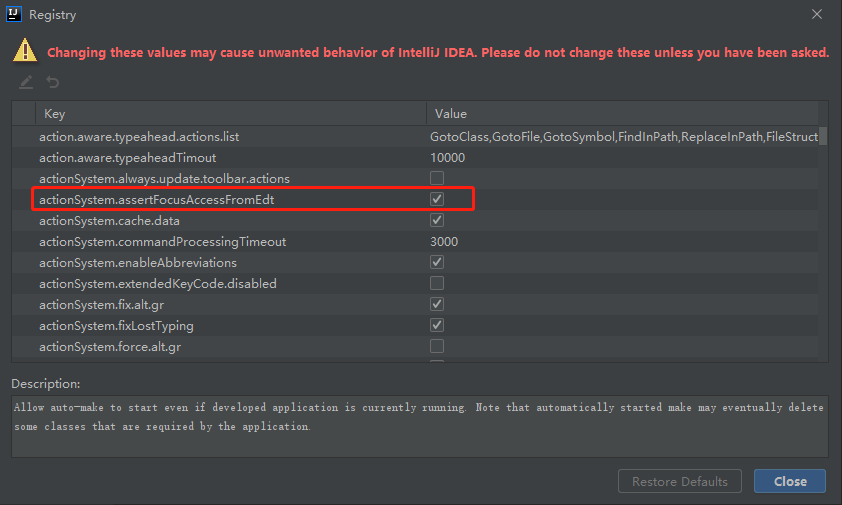This screenshot has height=505, width=842.
Task: Sort by the Key column header
Action: coord(231,113)
